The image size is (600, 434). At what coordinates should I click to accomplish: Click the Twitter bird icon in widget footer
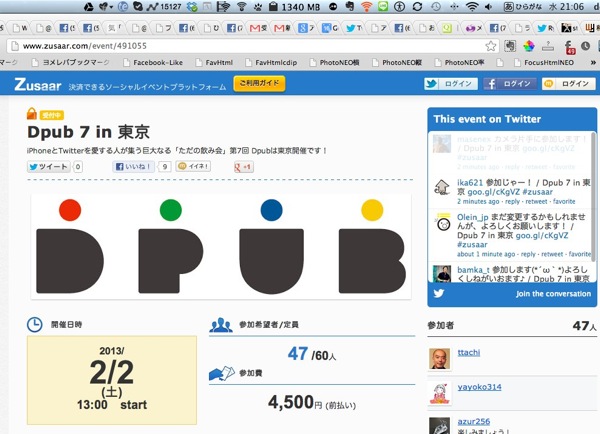pos(439,294)
